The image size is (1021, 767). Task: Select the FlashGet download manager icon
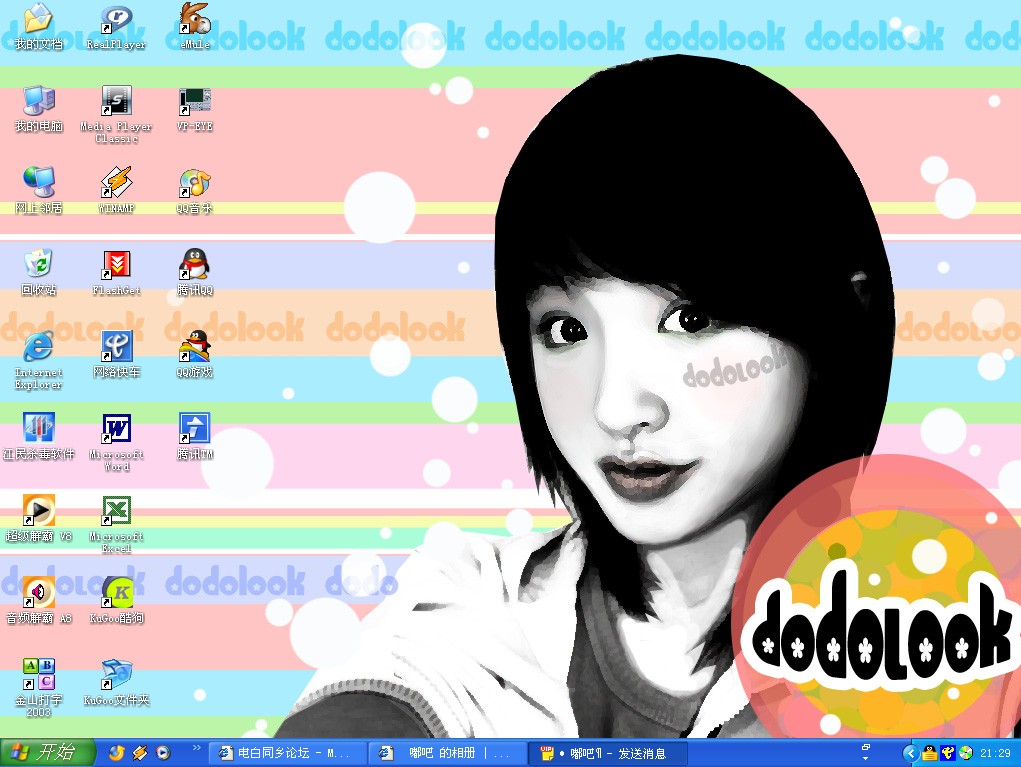pyautogui.click(x=116, y=265)
